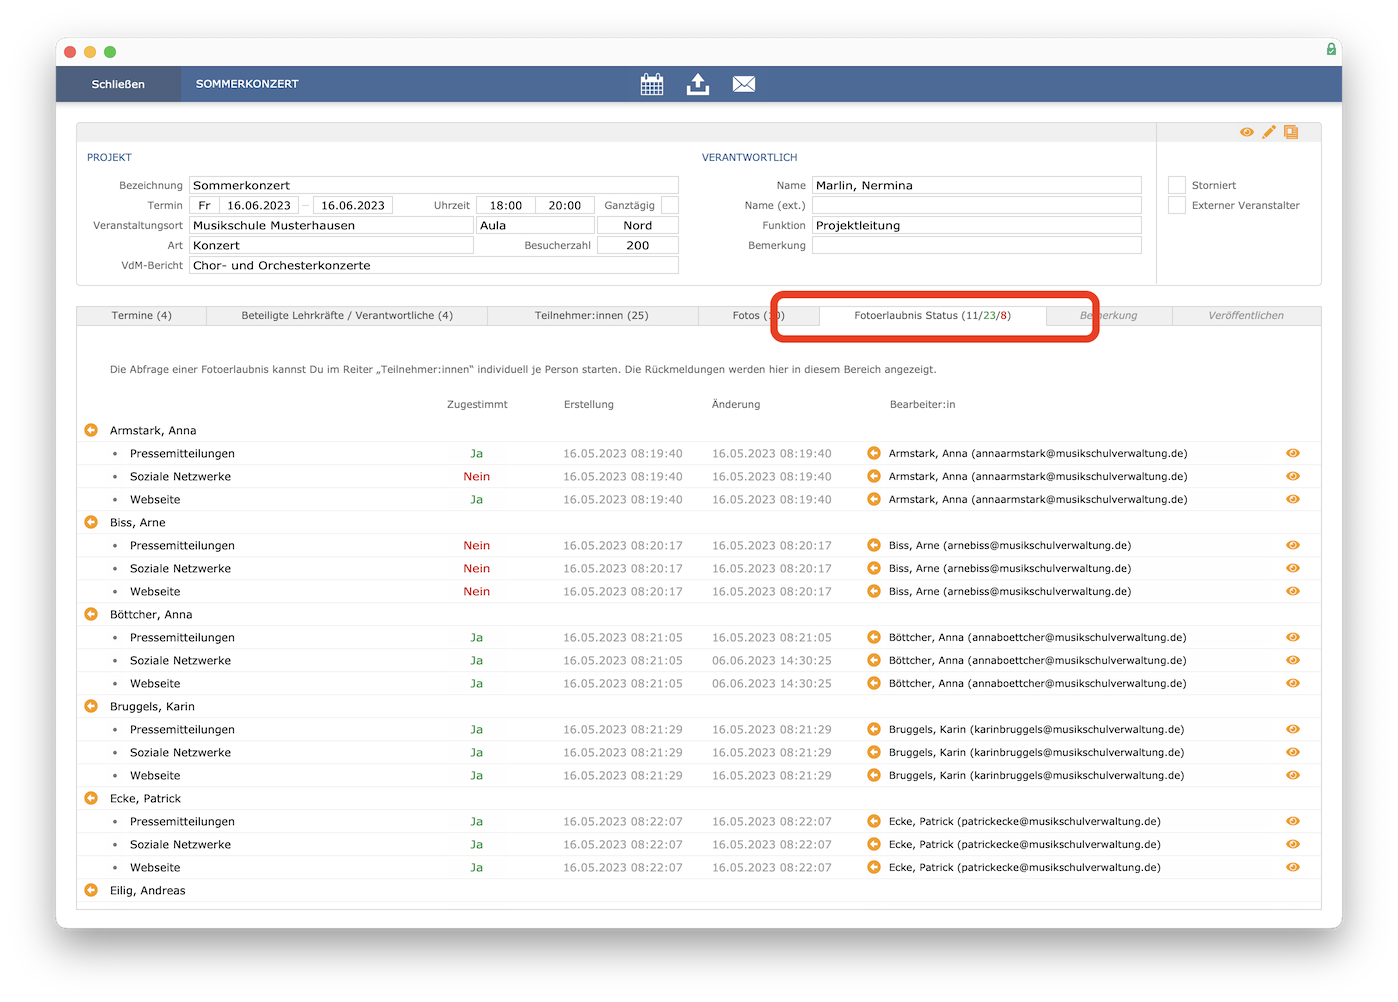This screenshot has height=1002, width=1398.
Task: Click Nein status in Armstark Soziale Netzwerke row
Action: tap(477, 476)
